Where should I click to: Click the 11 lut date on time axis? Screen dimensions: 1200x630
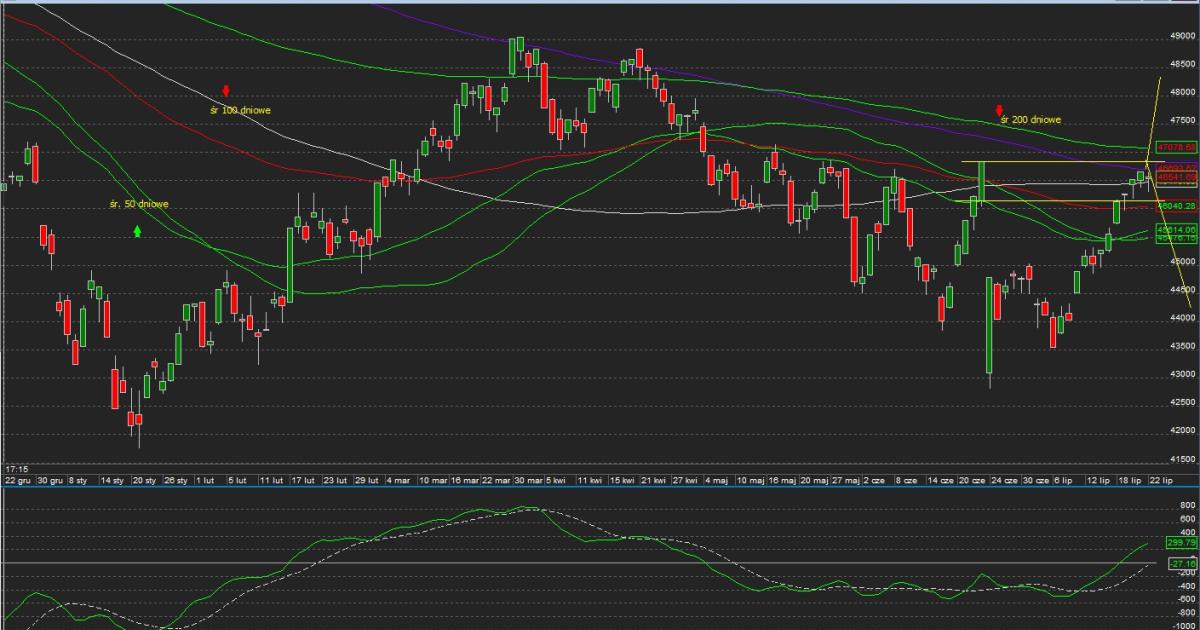click(x=271, y=480)
